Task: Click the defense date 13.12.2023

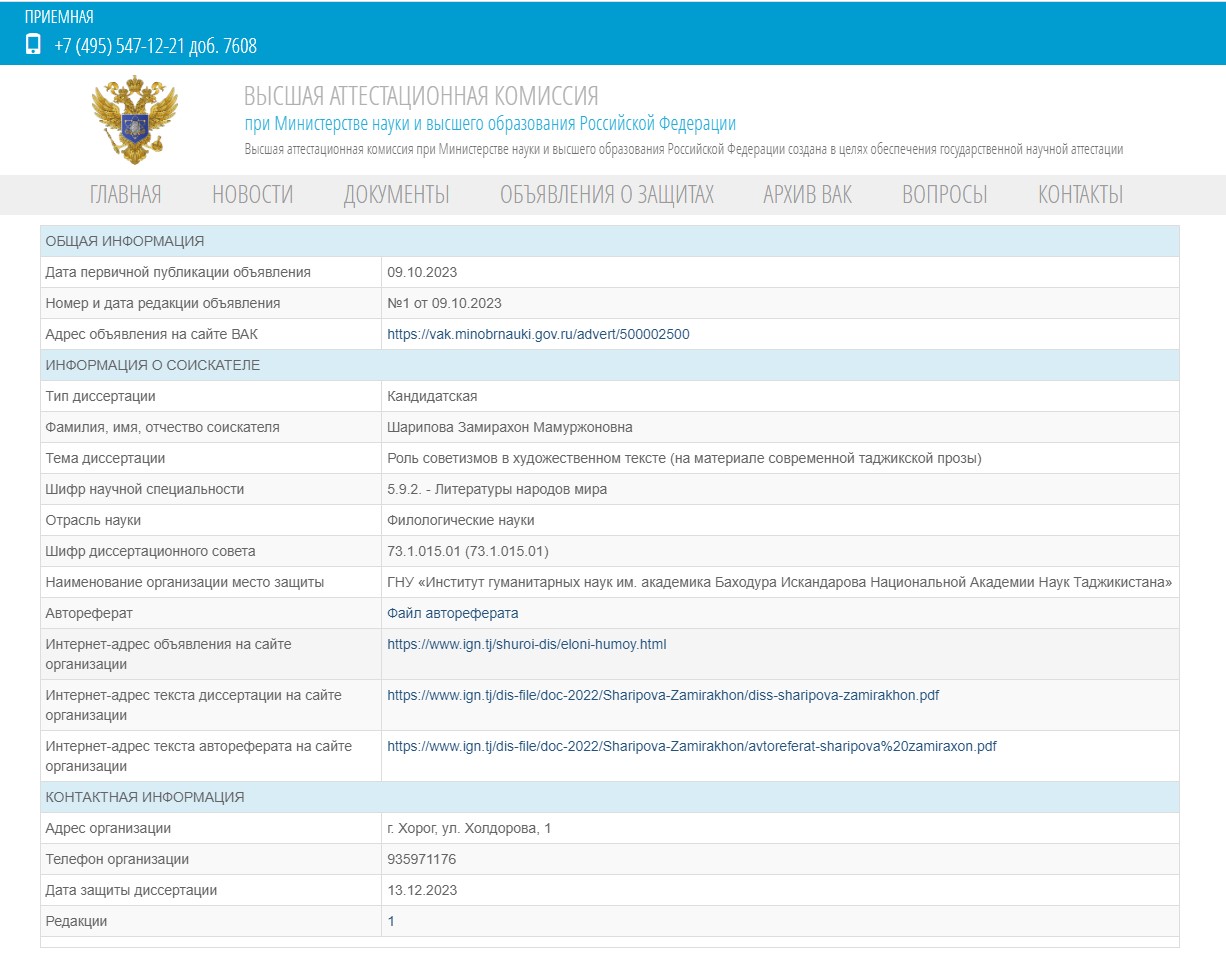Action: [x=422, y=890]
